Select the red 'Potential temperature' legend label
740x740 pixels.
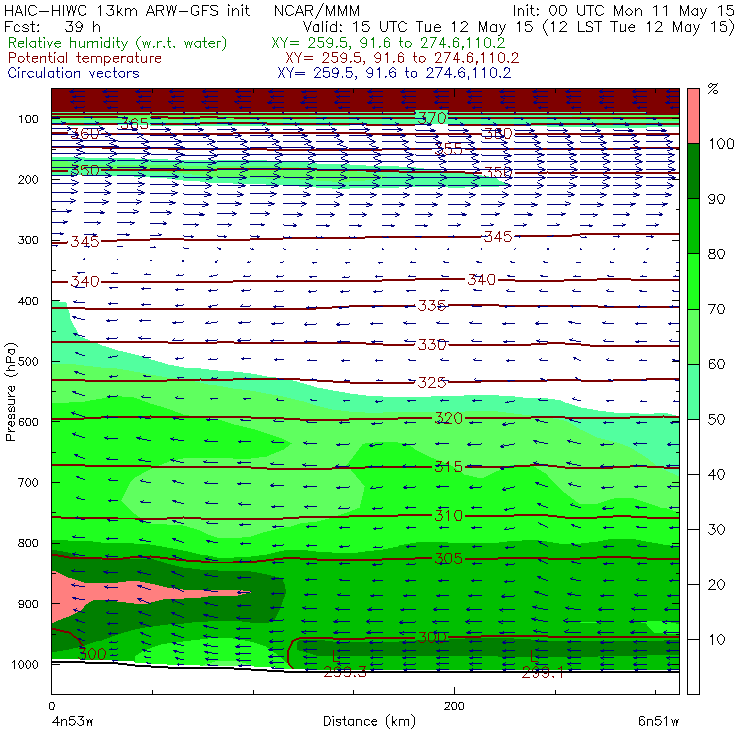tap(85, 58)
